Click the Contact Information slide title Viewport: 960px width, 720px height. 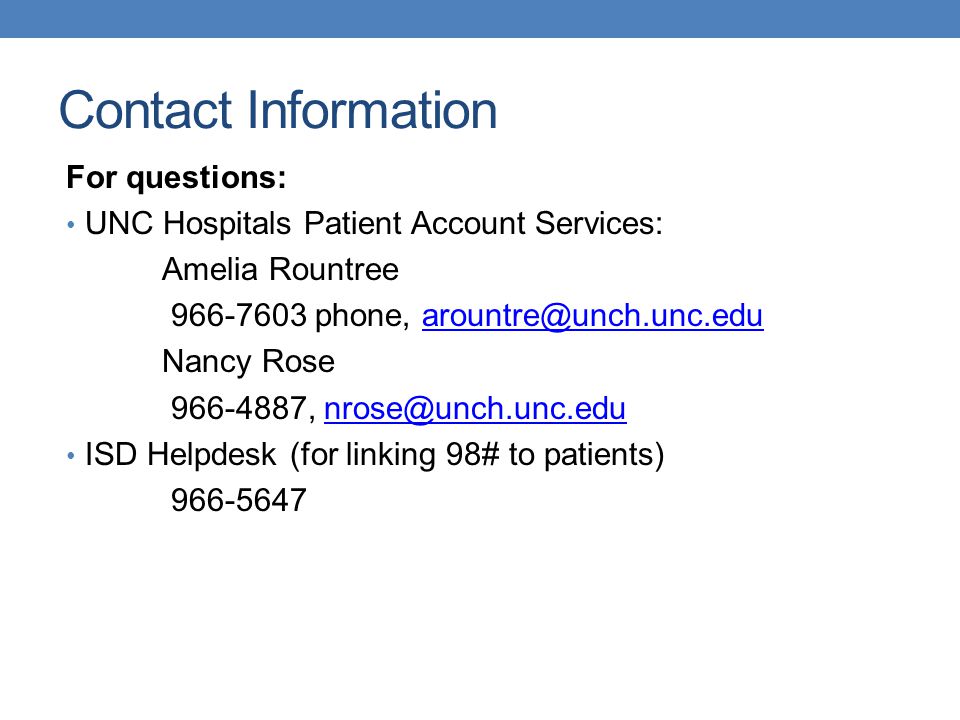click(278, 110)
